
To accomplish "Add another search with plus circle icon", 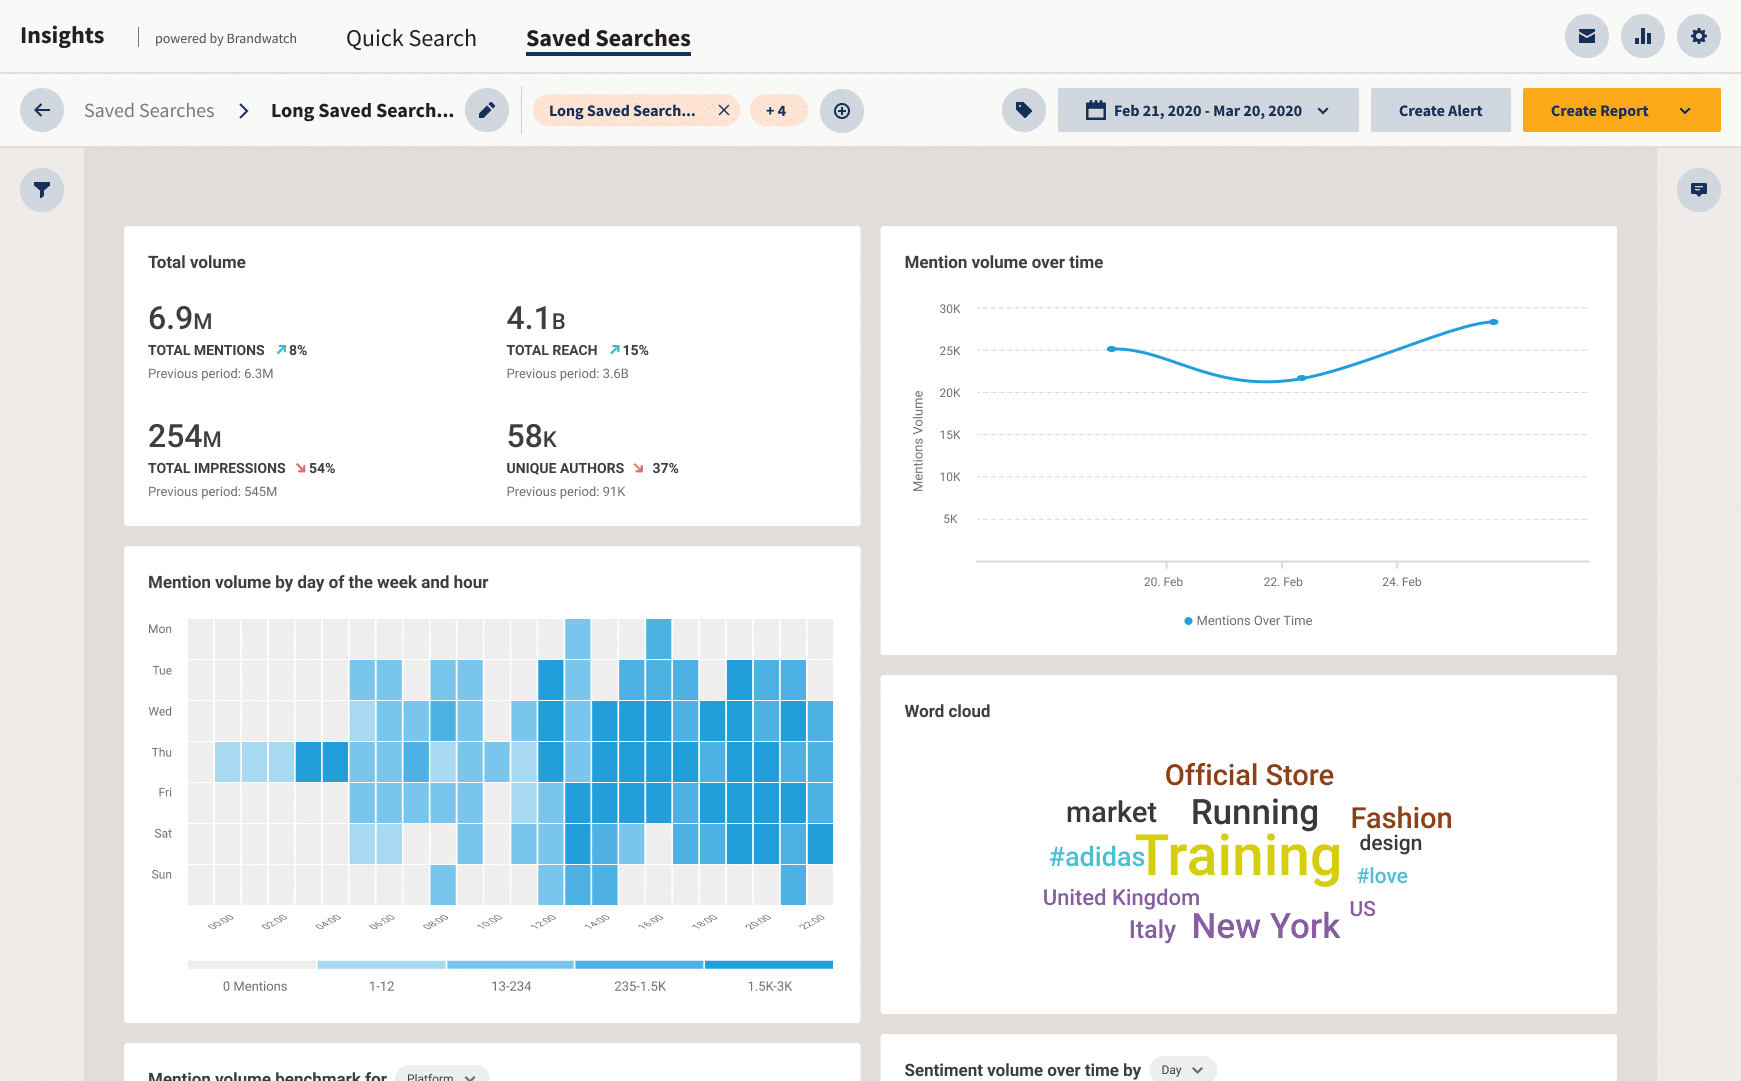I will tap(842, 111).
